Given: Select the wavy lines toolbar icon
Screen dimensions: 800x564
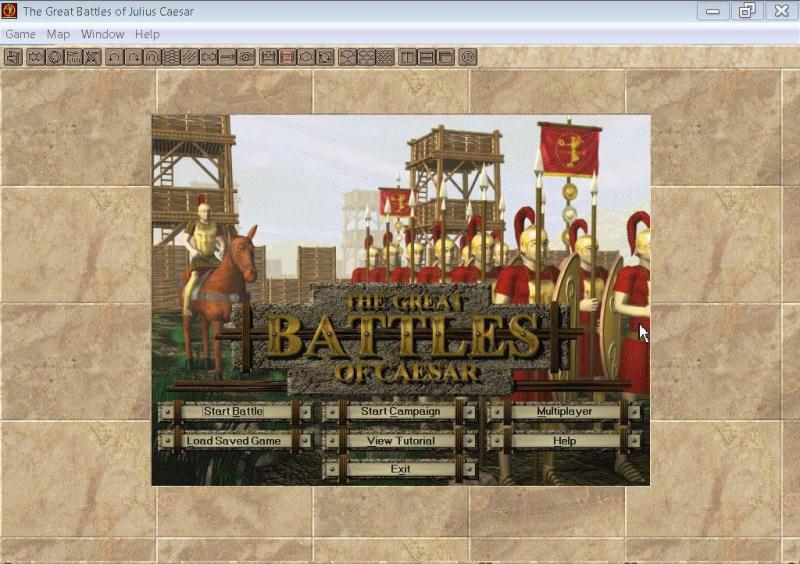Looking at the screenshot, I should [x=171, y=57].
